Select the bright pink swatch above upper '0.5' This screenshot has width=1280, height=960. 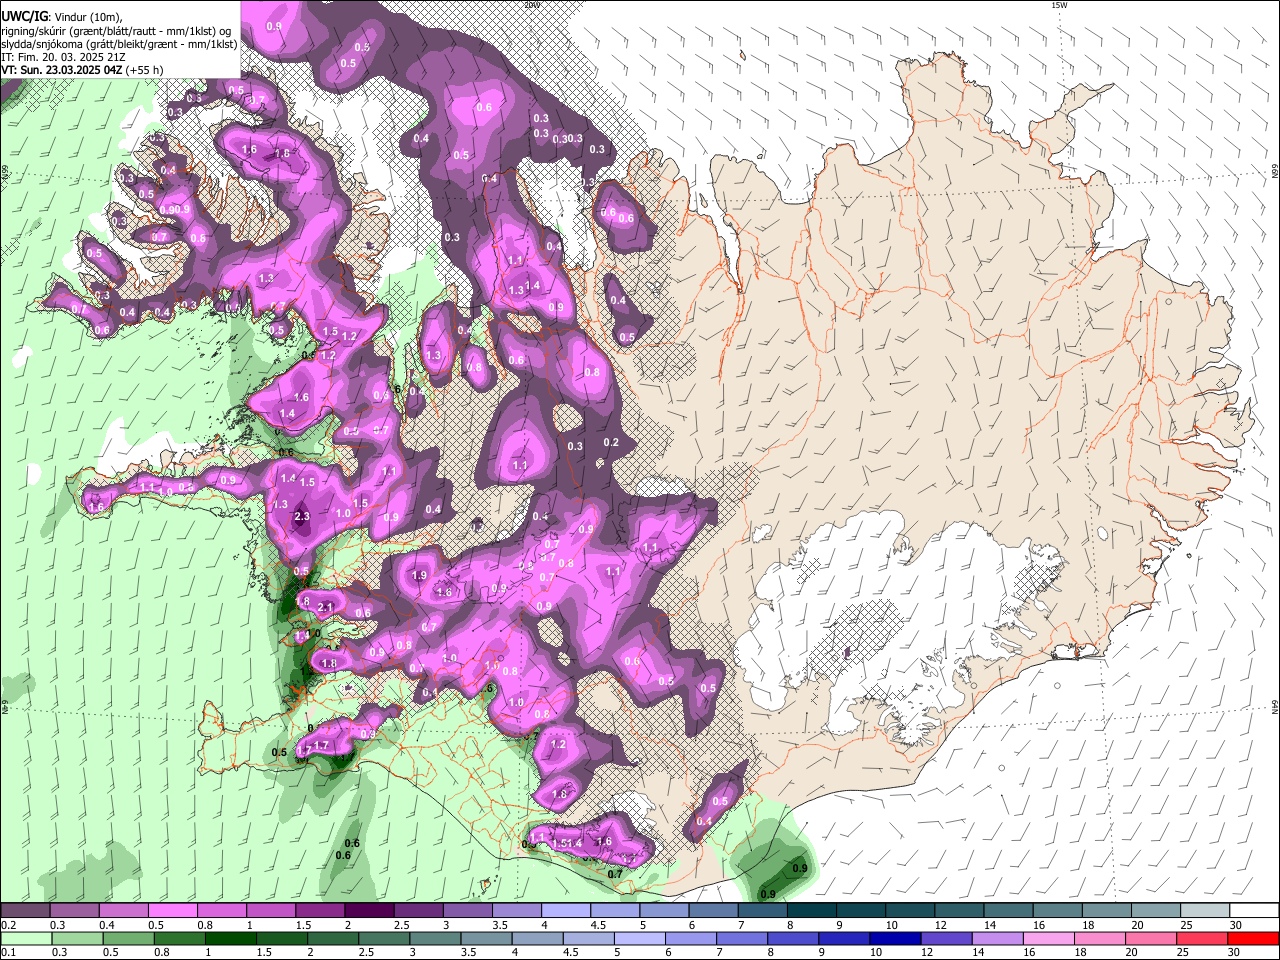172,910
